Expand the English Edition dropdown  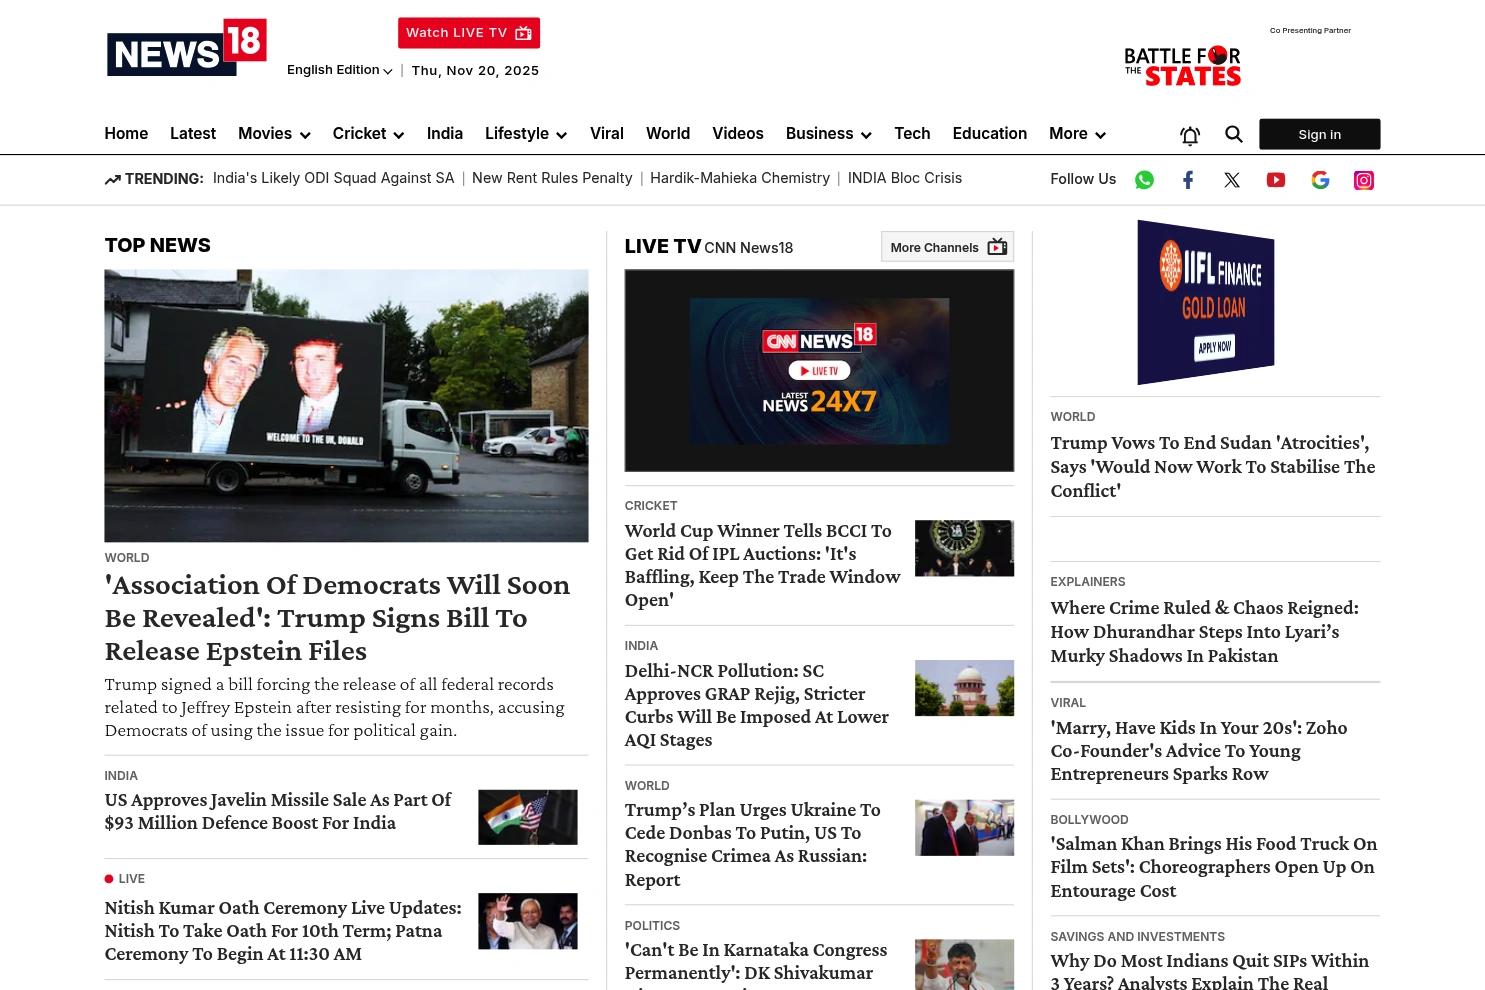[x=339, y=70]
